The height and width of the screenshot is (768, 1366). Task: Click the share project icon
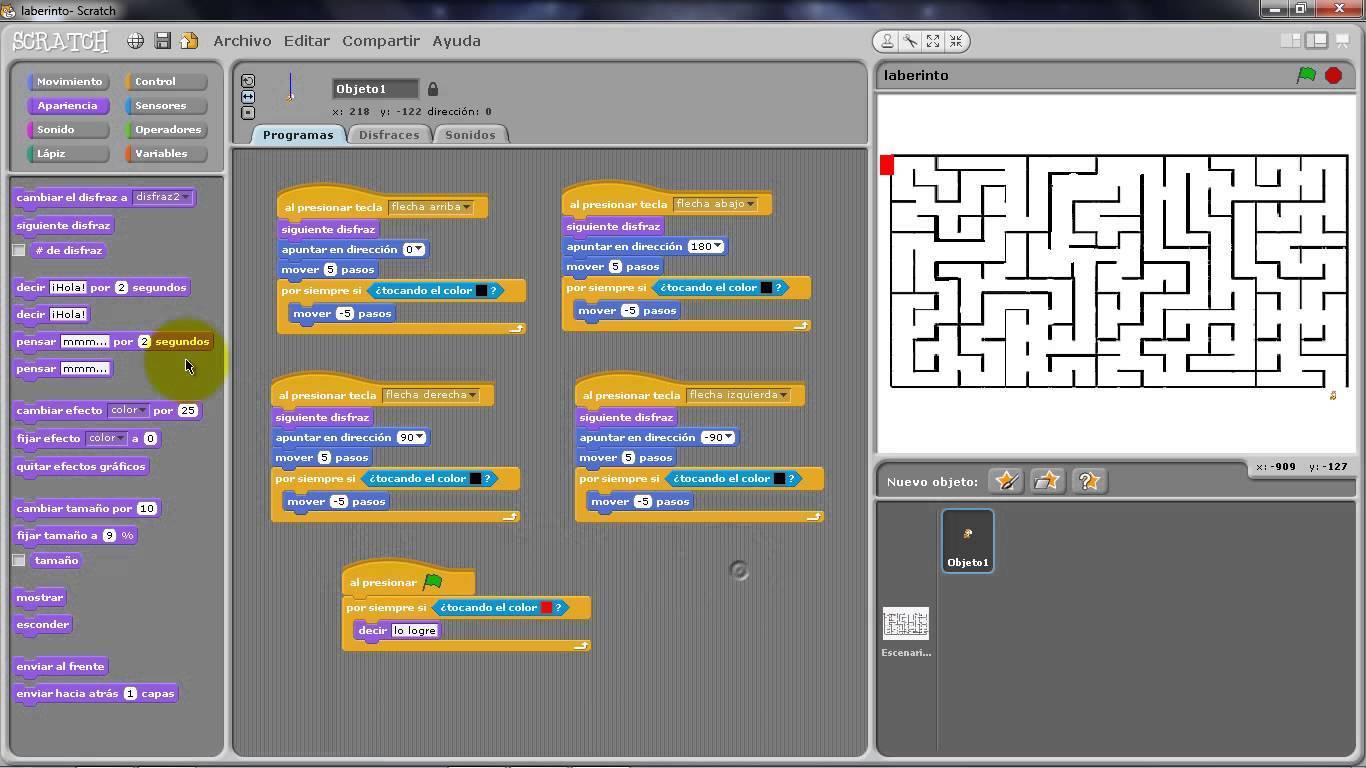pyautogui.click(x=189, y=41)
